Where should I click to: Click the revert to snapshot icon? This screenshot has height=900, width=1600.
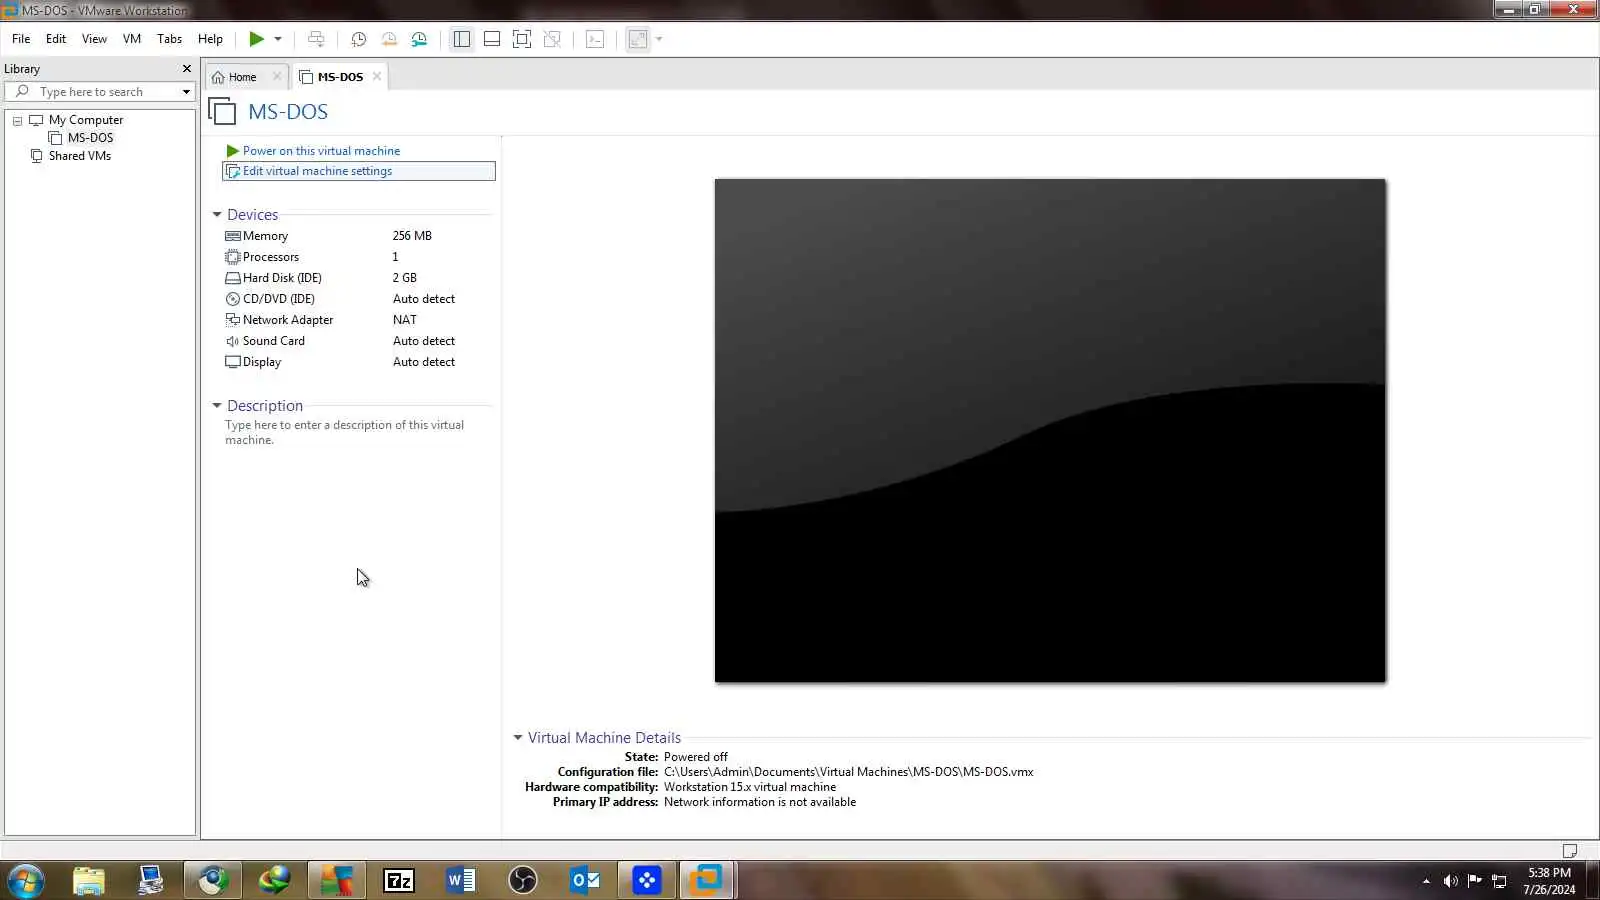click(x=389, y=39)
